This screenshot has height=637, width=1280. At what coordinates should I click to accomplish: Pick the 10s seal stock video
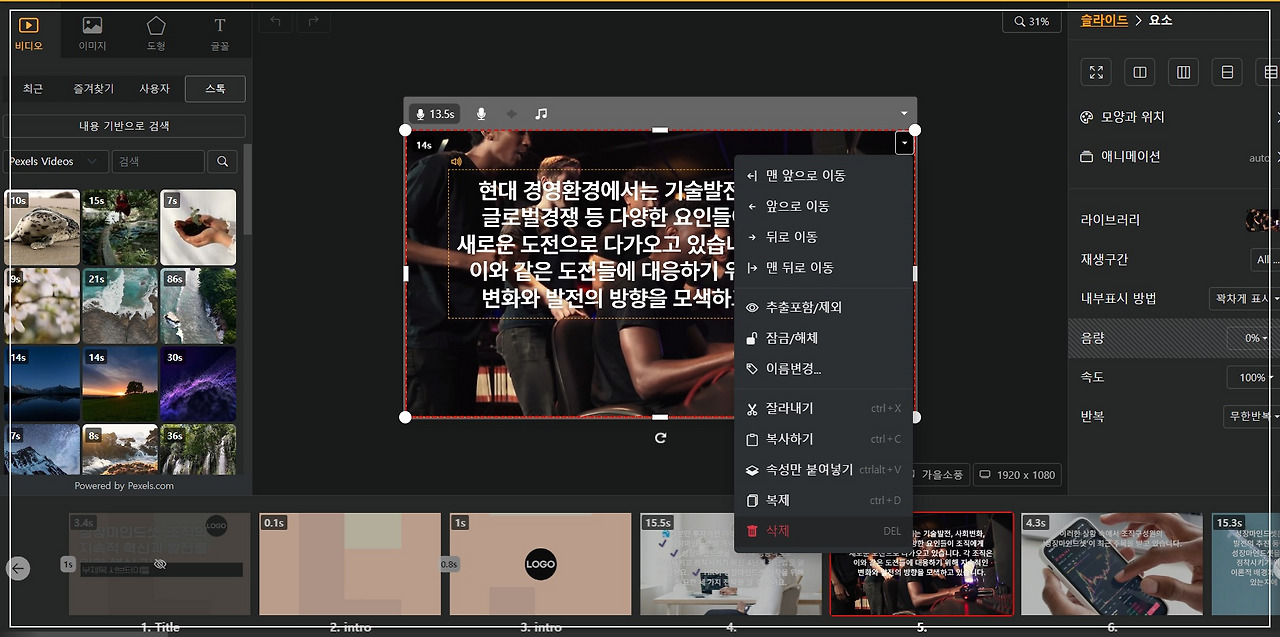[42, 227]
